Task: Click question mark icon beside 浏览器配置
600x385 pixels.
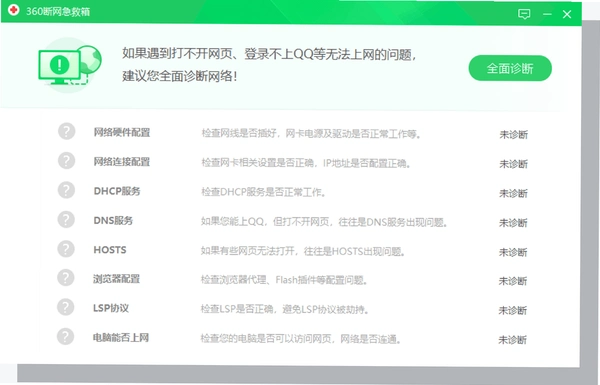Action: (x=66, y=278)
